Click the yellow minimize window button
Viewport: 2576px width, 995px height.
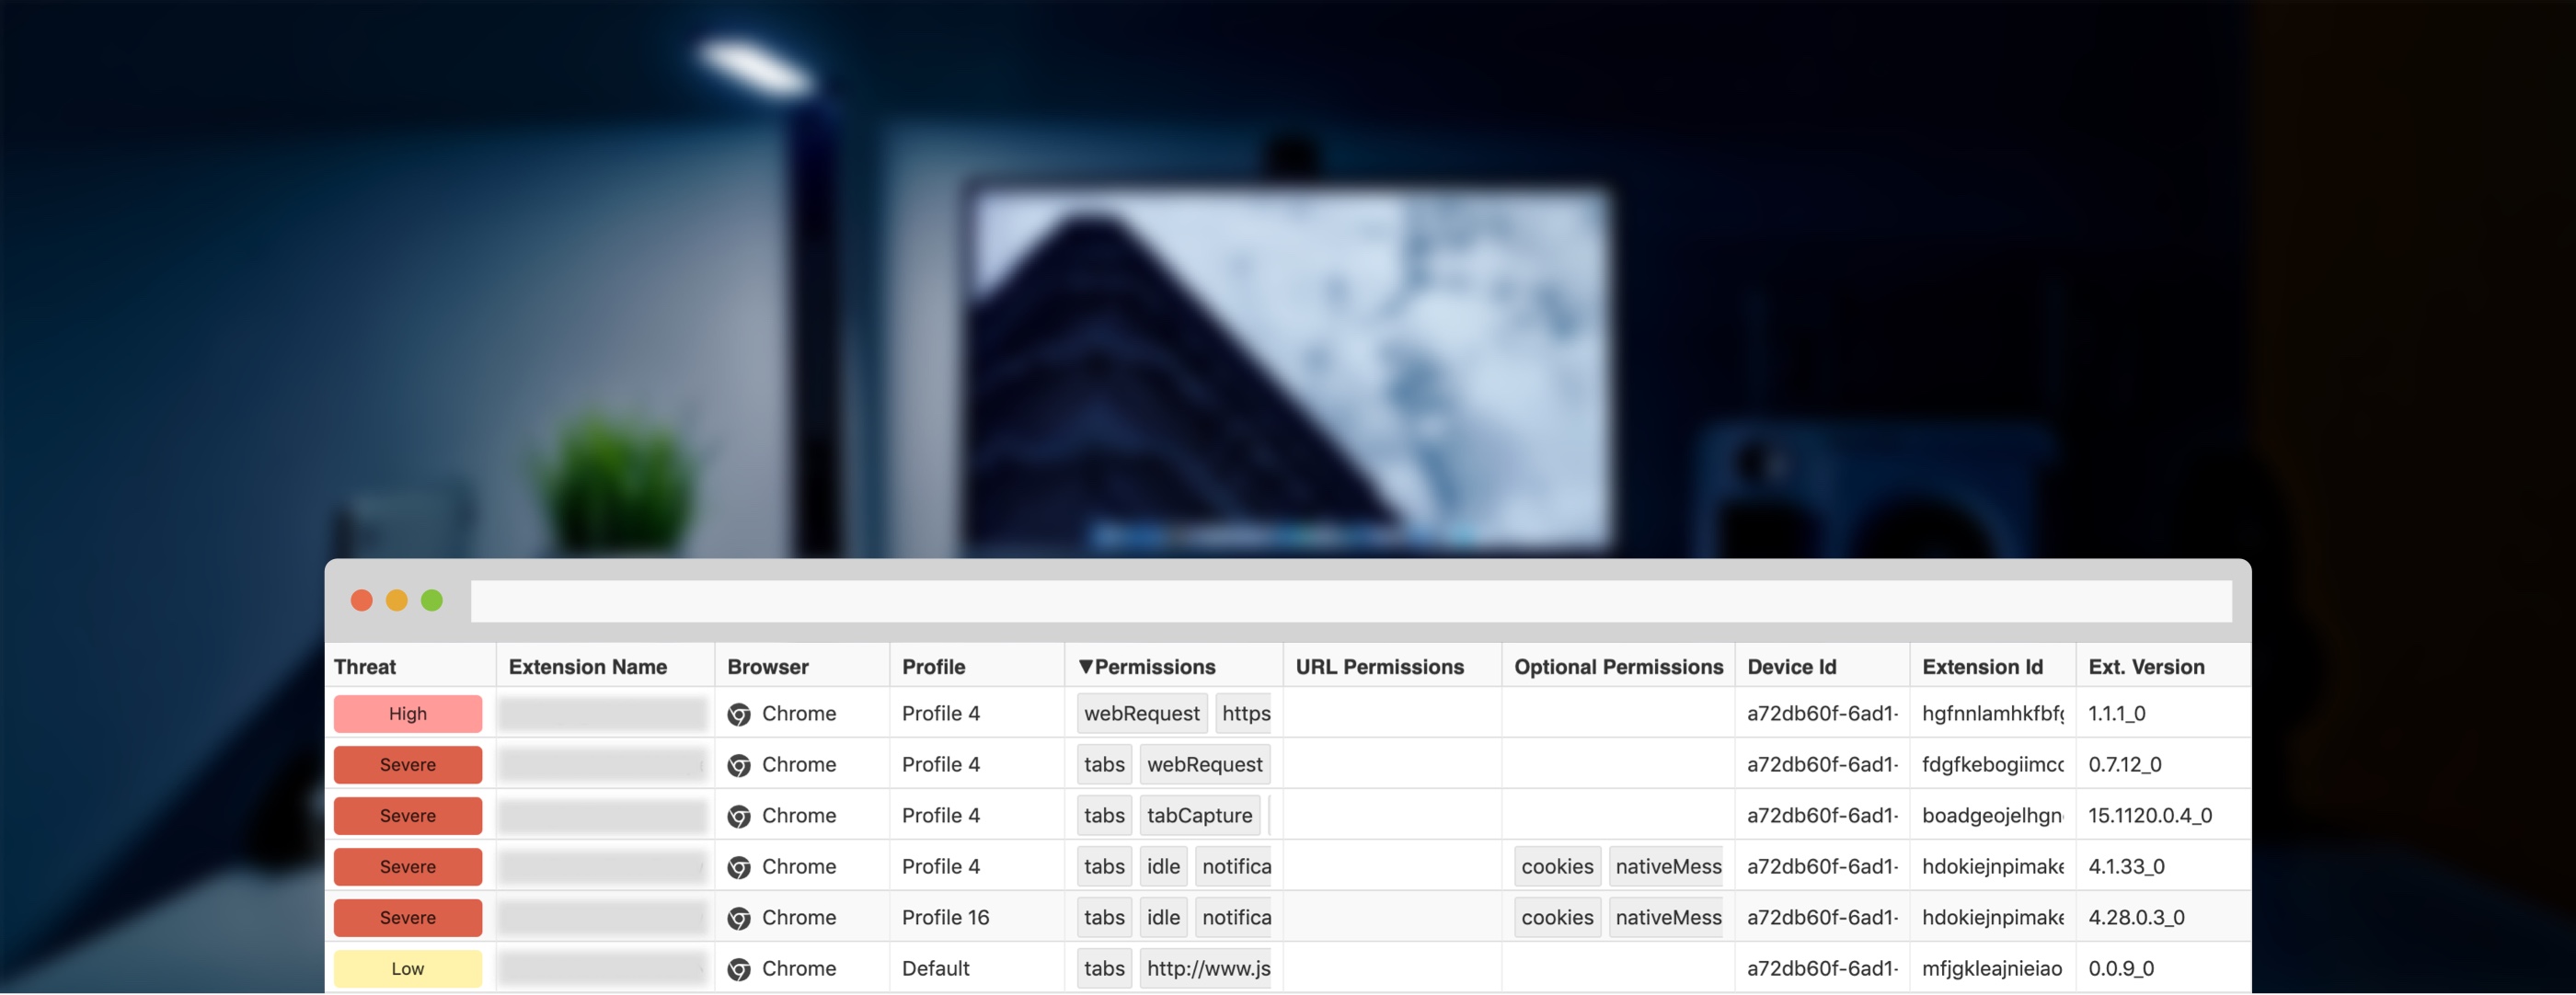point(397,600)
